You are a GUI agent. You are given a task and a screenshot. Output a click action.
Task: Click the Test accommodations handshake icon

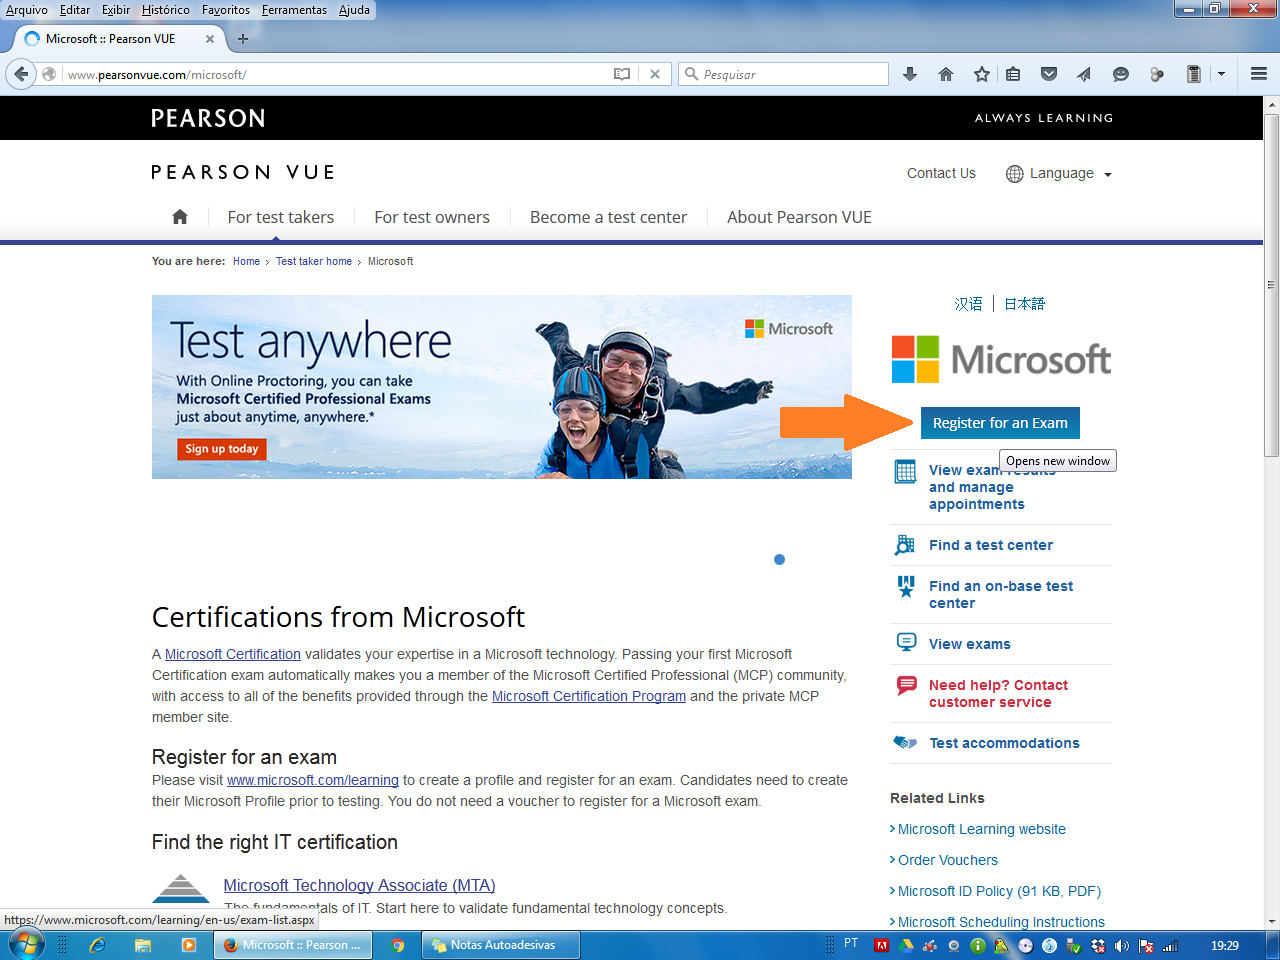[x=905, y=743]
